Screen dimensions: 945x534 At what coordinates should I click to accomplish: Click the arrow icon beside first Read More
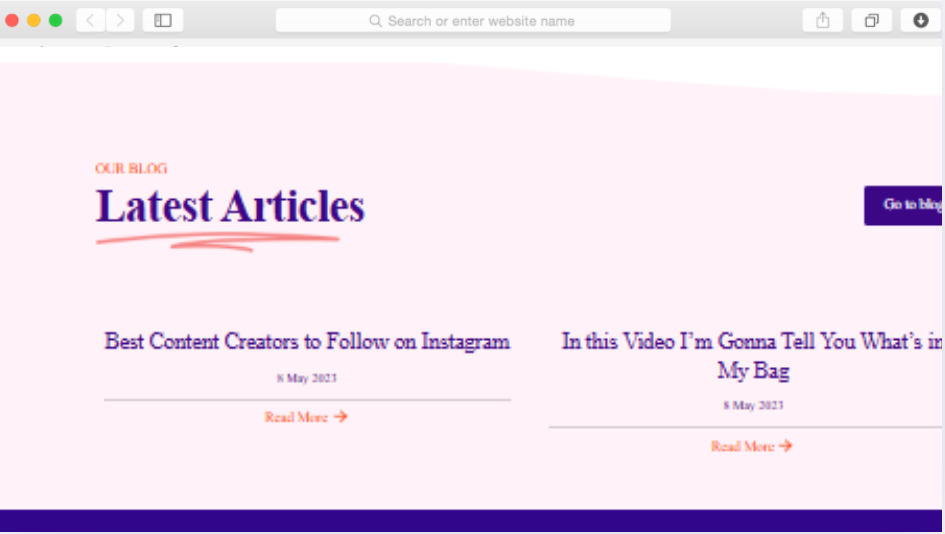point(341,417)
